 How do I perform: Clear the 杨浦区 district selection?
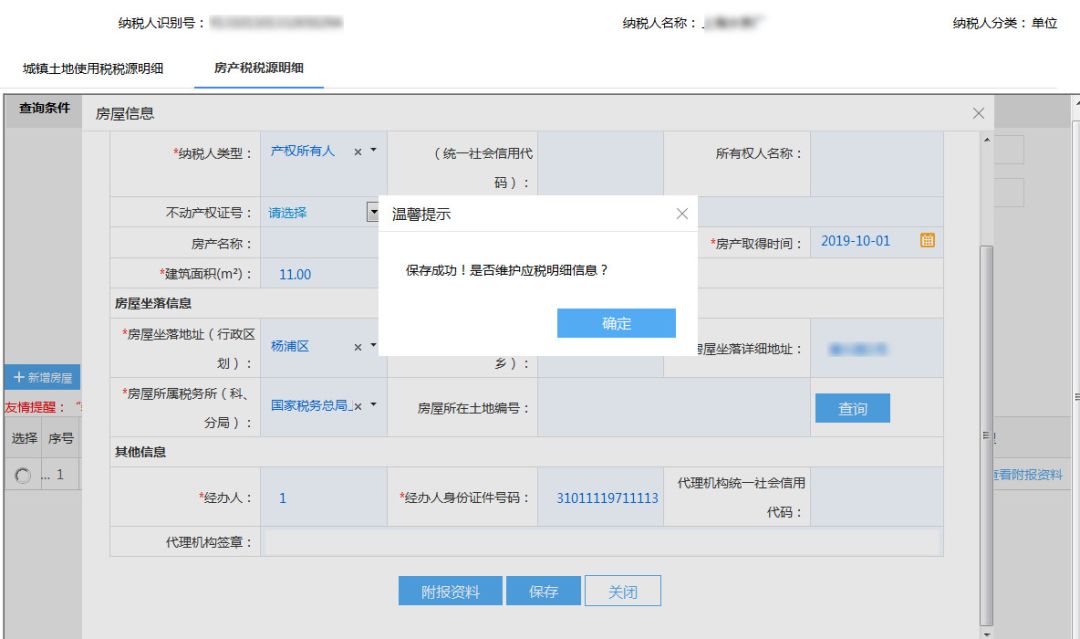click(x=358, y=346)
